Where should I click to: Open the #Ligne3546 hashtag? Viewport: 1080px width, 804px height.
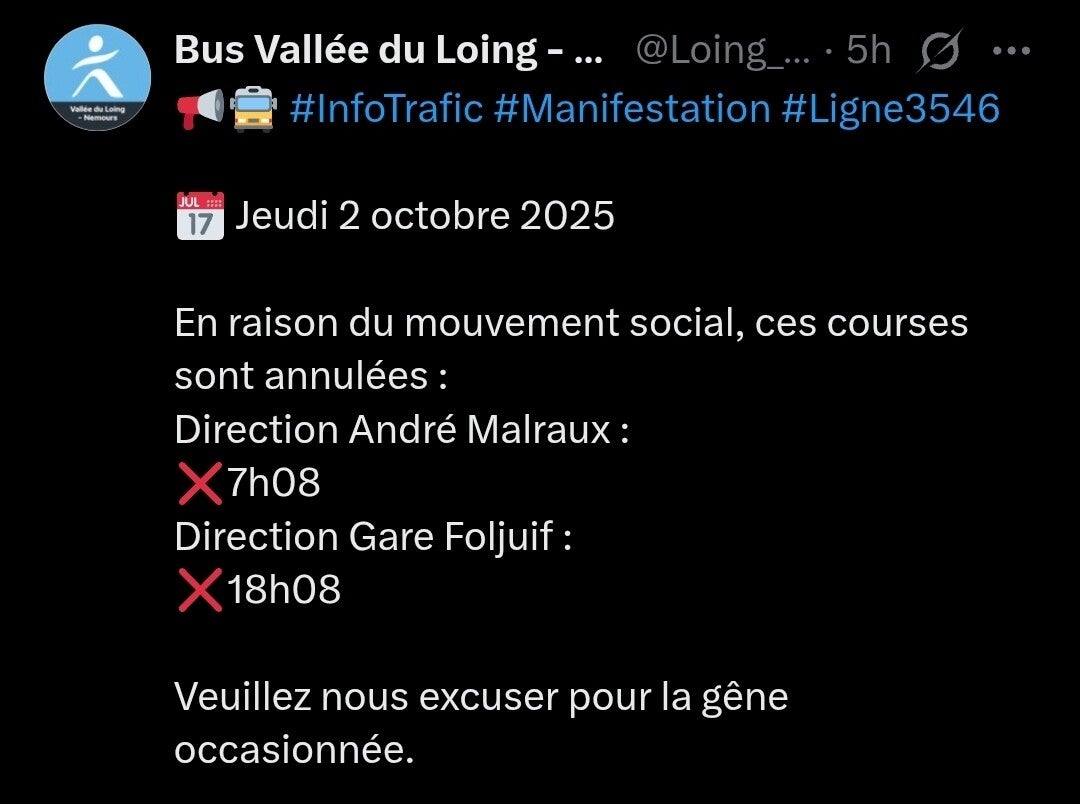[x=890, y=108]
